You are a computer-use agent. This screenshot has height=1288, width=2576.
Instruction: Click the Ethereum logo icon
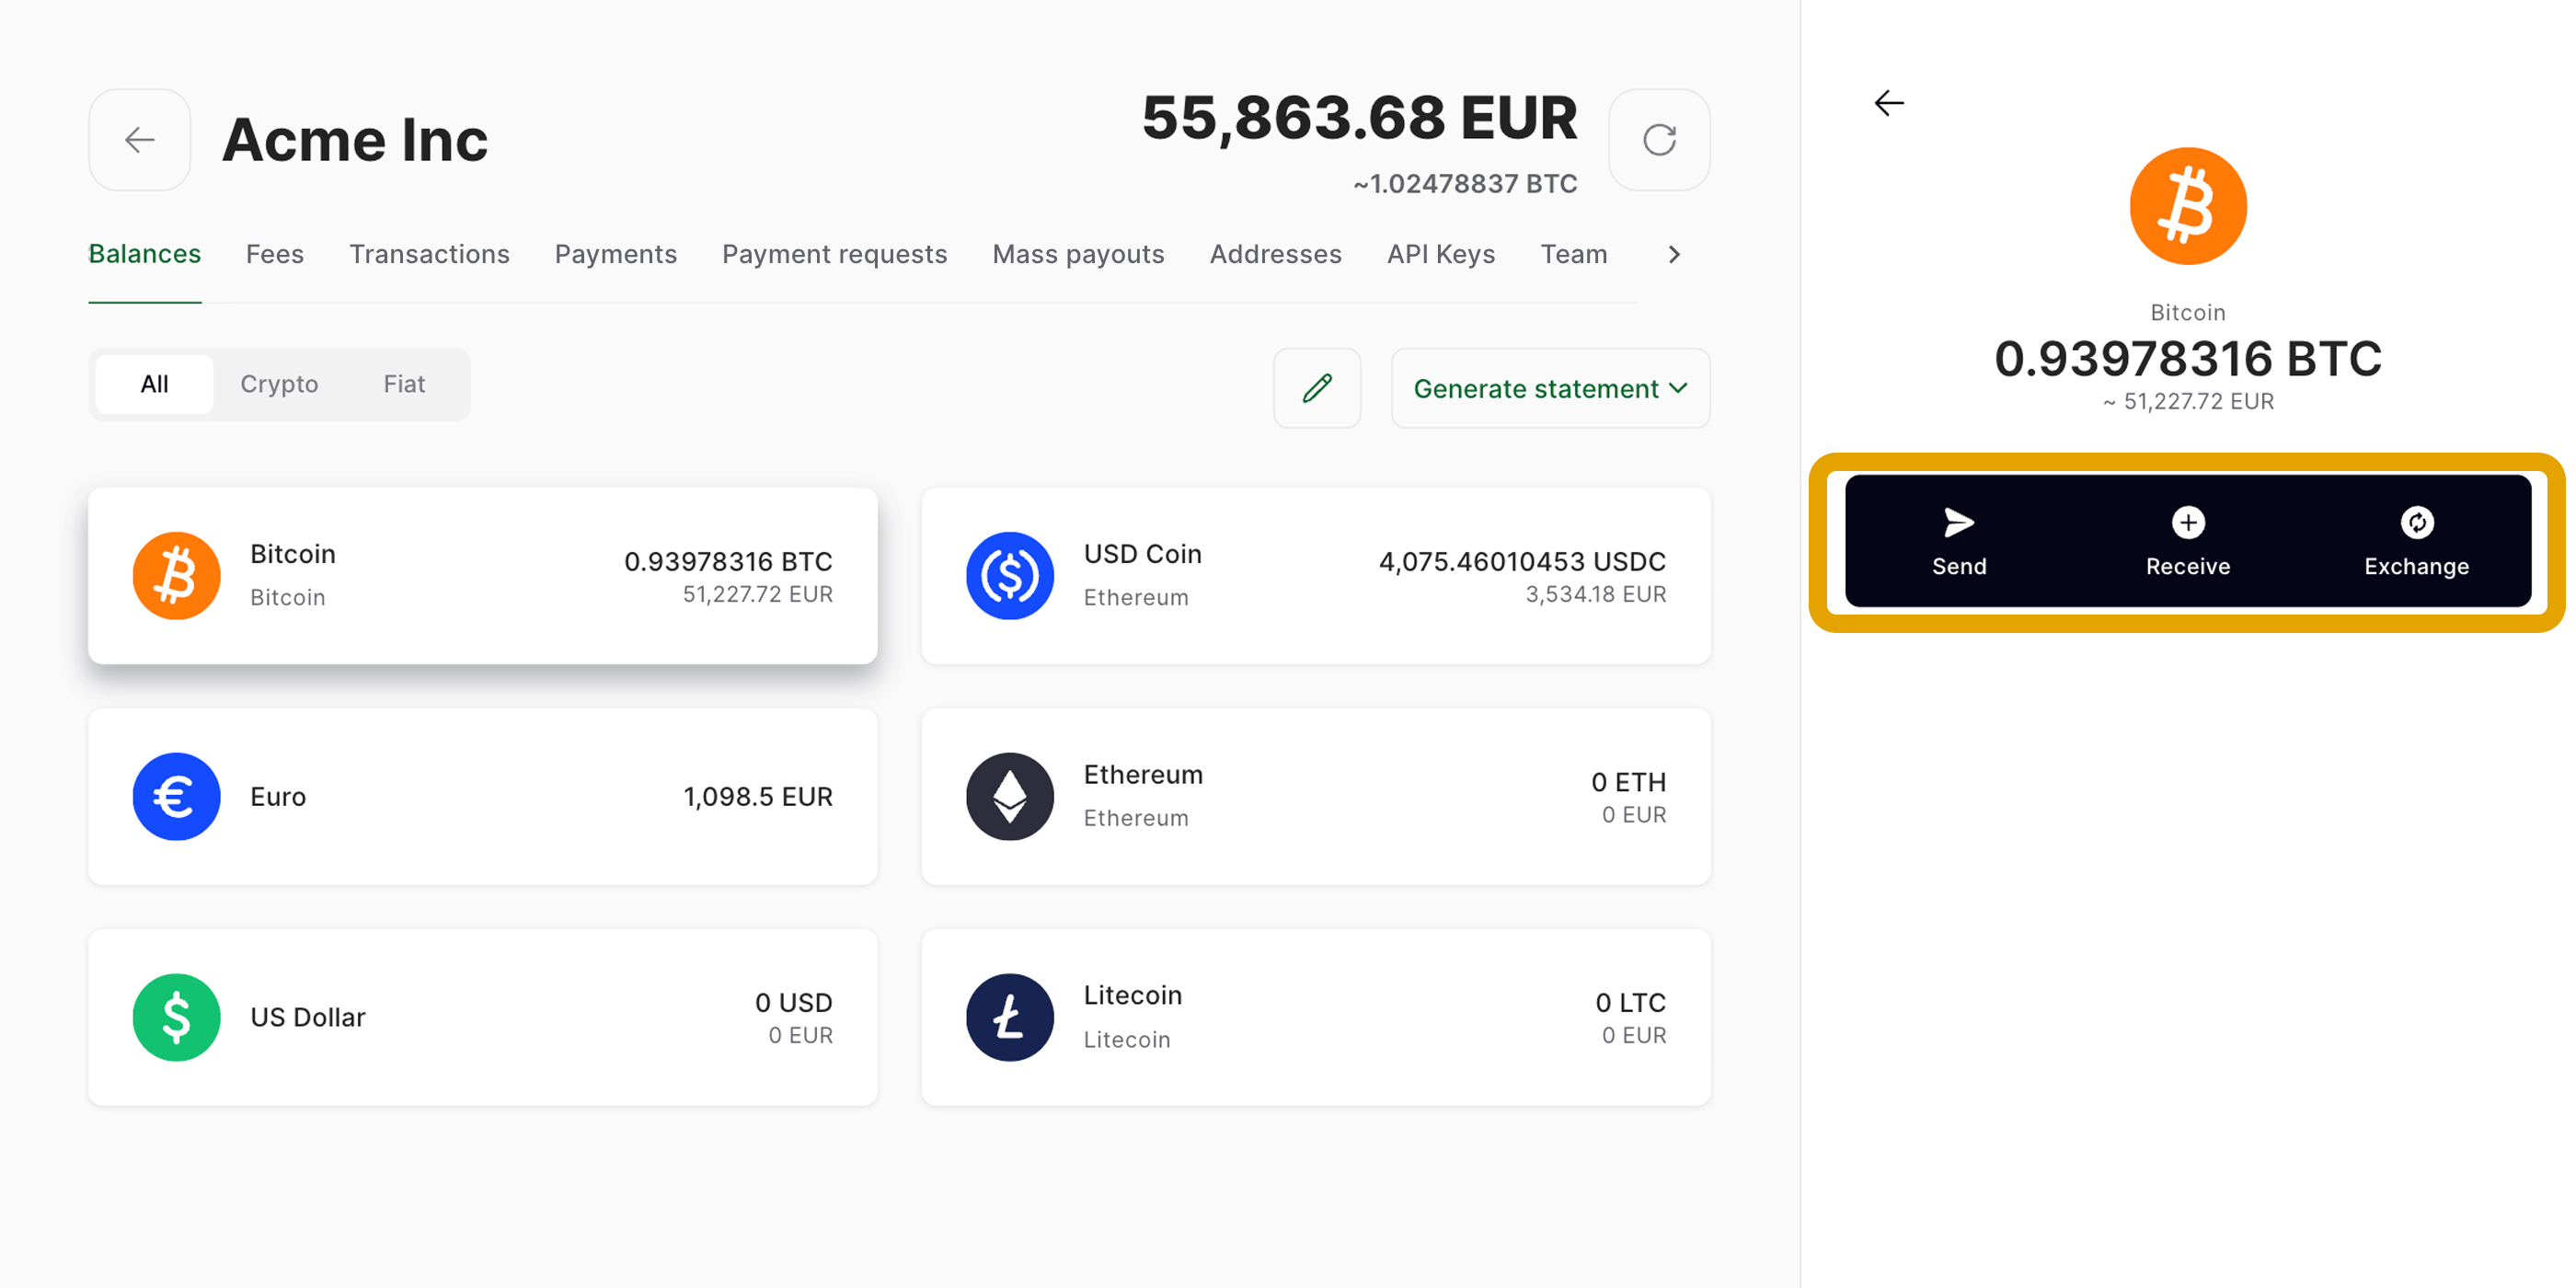tap(1010, 797)
